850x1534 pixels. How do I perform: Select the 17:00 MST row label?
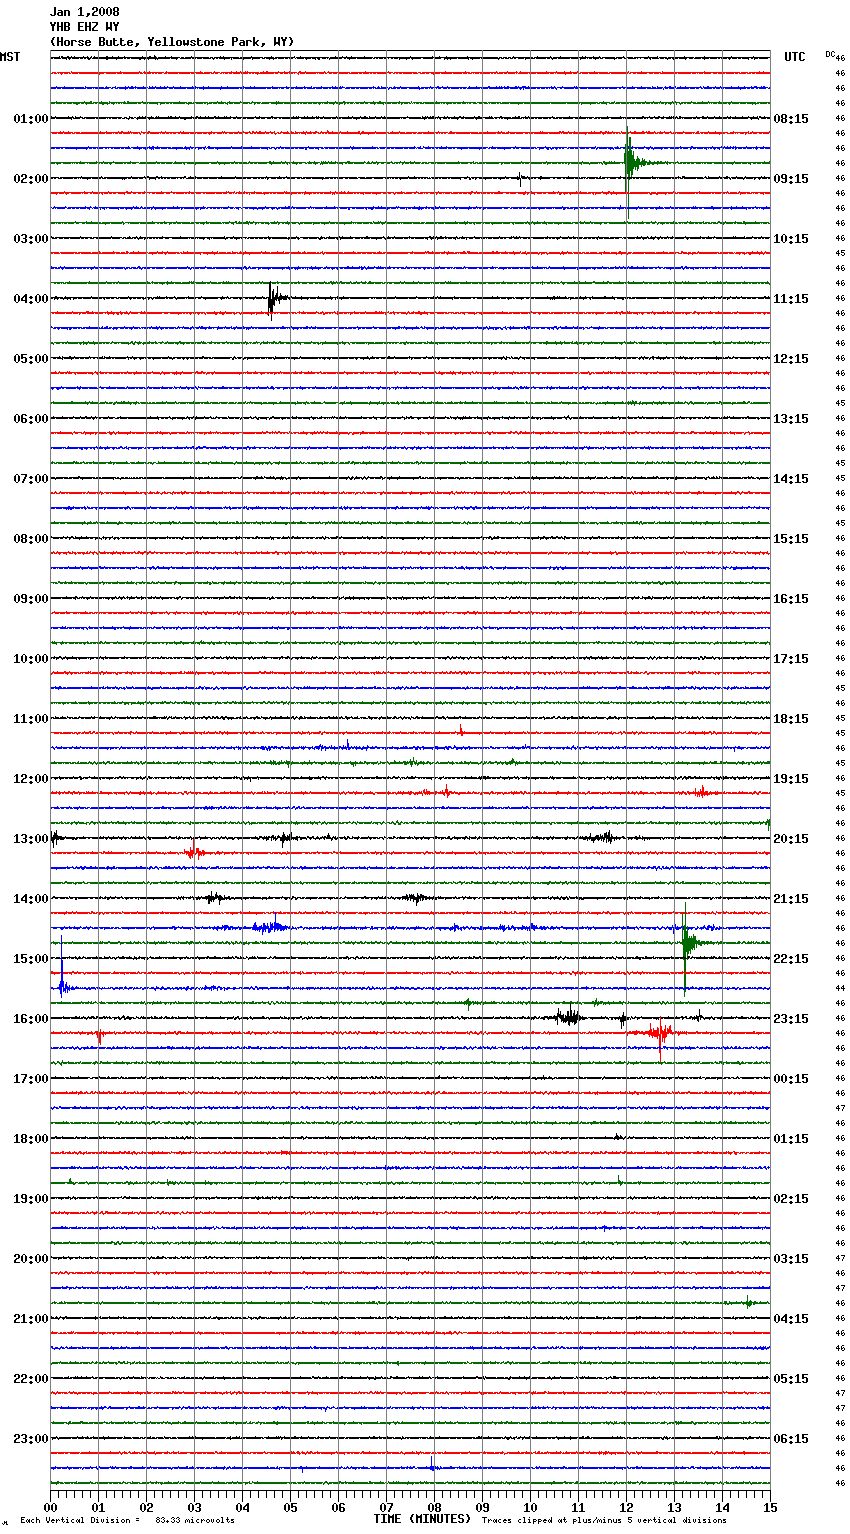tap(30, 1079)
